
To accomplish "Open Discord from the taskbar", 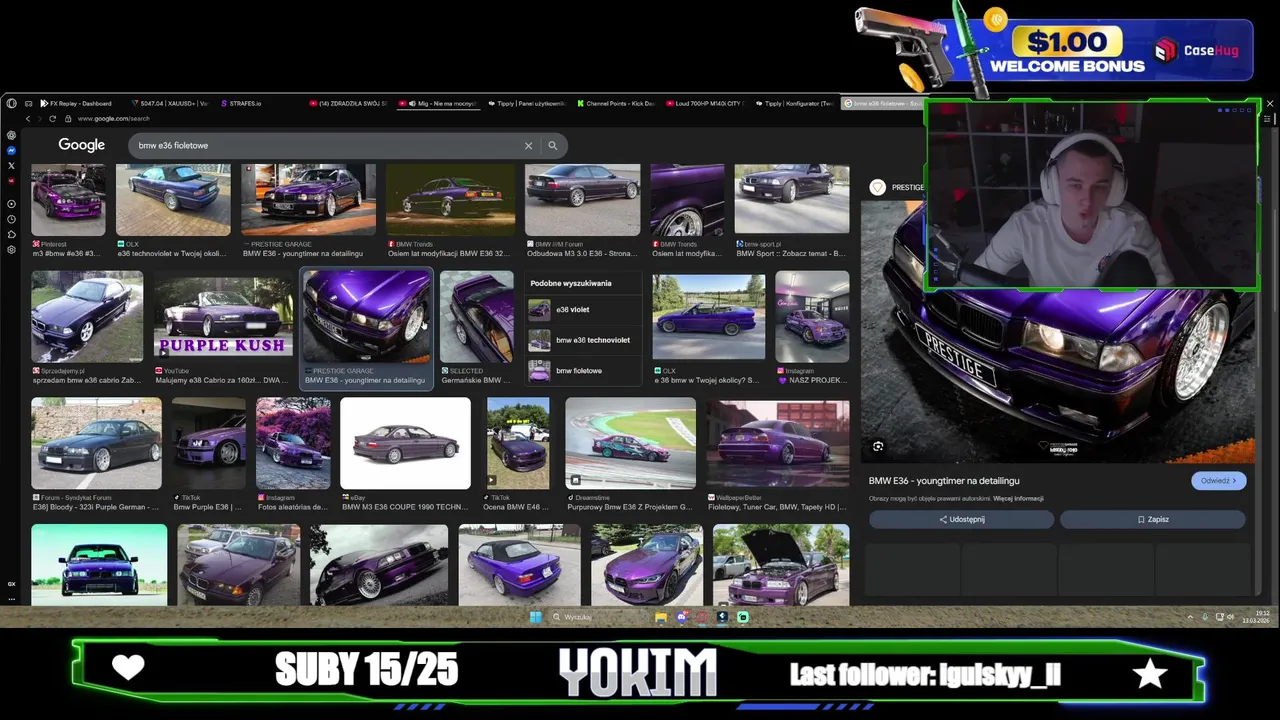I will pyautogui.click(x=682, y=617).
